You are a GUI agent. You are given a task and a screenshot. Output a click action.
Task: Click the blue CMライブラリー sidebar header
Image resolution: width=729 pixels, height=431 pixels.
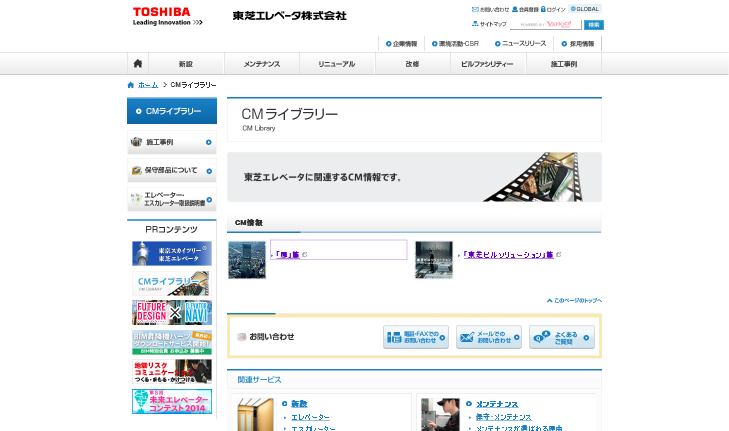172,111
